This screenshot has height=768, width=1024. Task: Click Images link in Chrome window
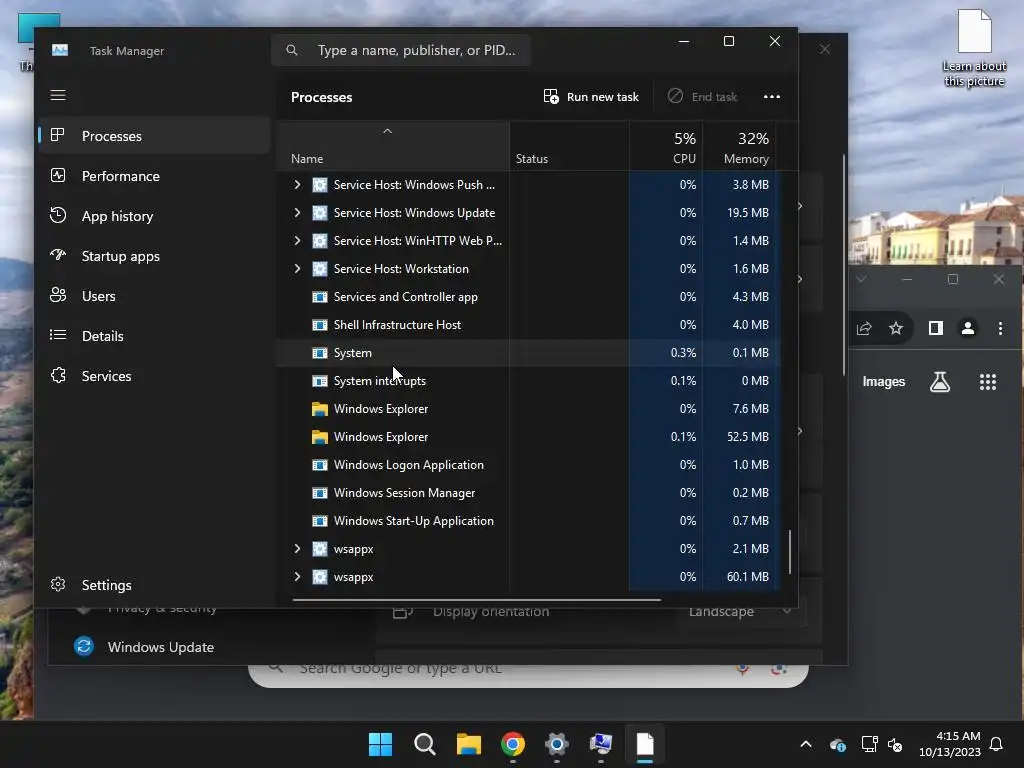[x=884, y=381]
